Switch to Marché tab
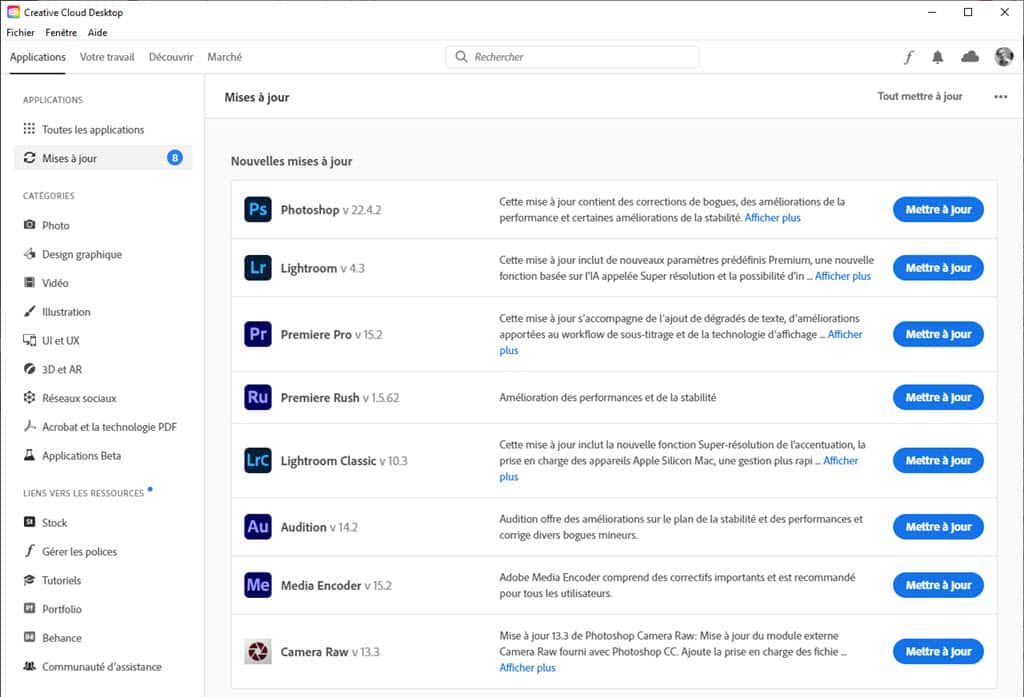This screenshot has height=697, width=1024. [225, 57]
